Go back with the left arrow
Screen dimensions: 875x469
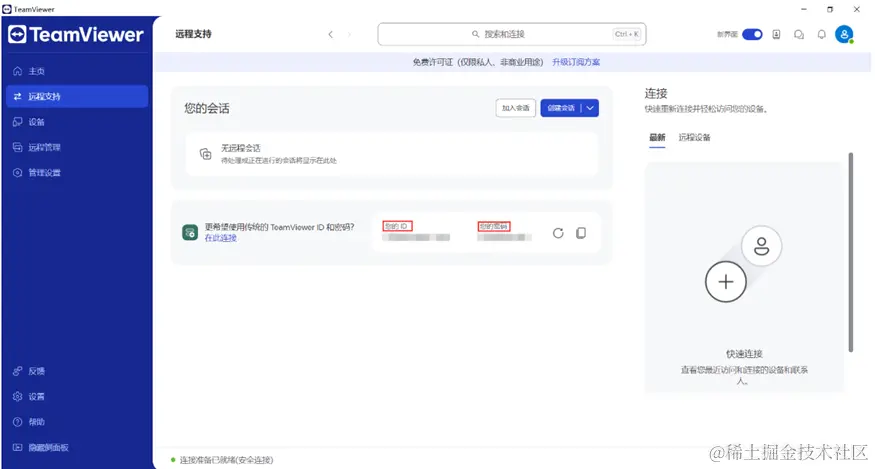coord(330,34)
